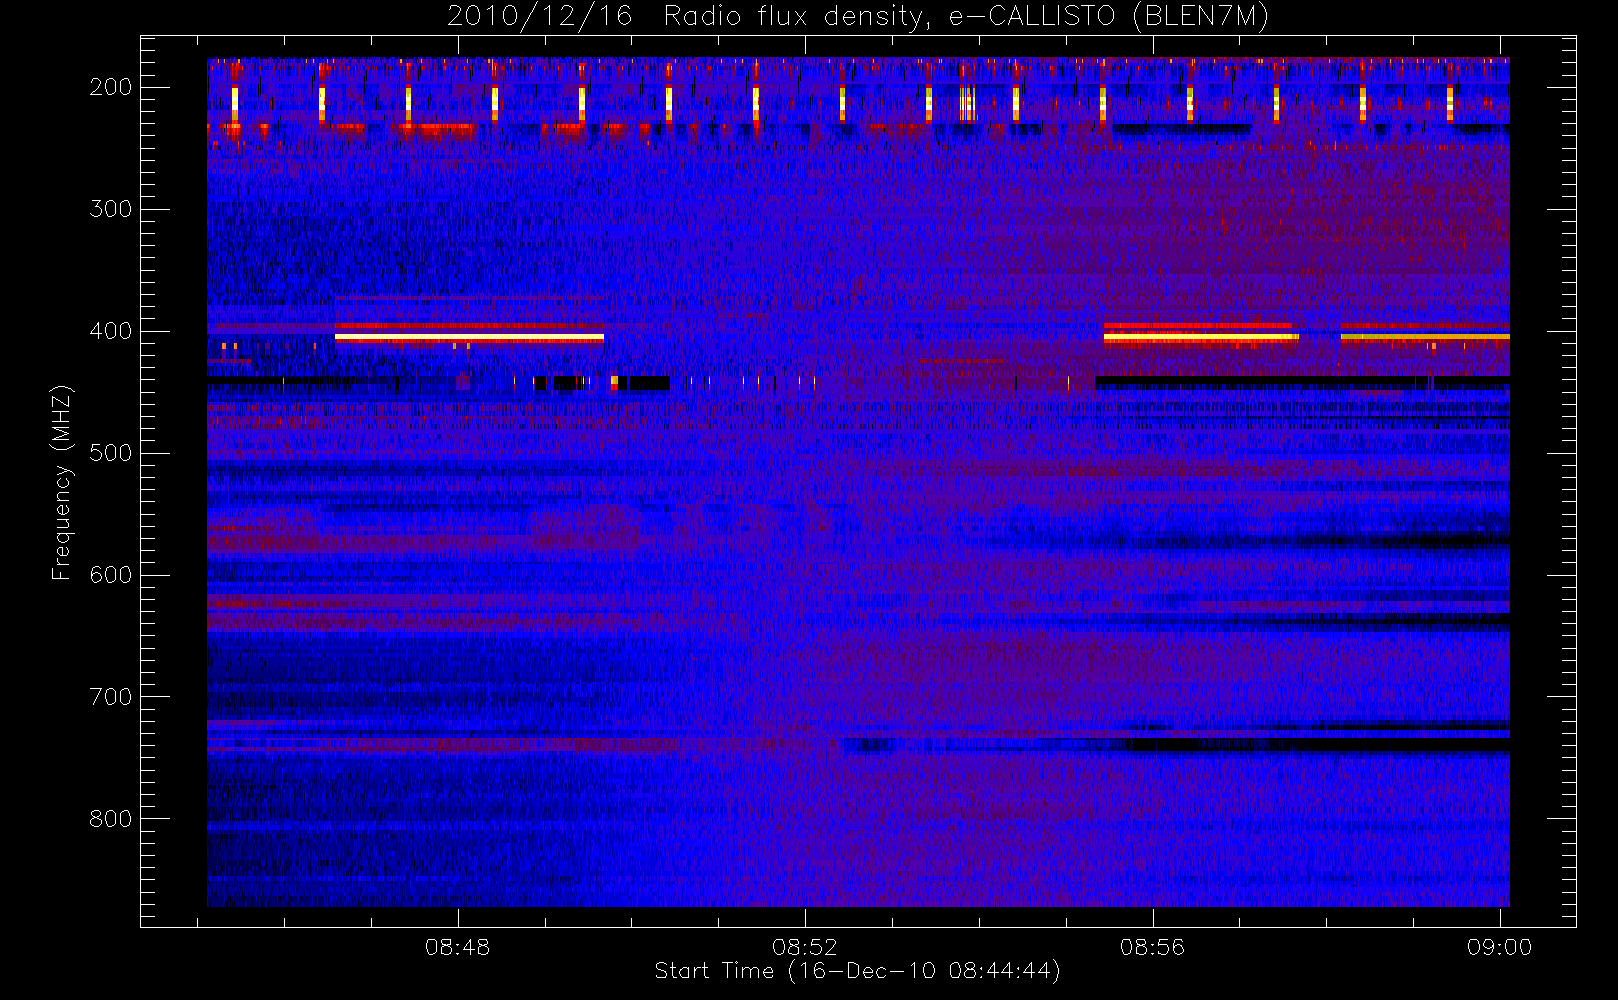Click the 400 frequency axis label

[111, 331]
